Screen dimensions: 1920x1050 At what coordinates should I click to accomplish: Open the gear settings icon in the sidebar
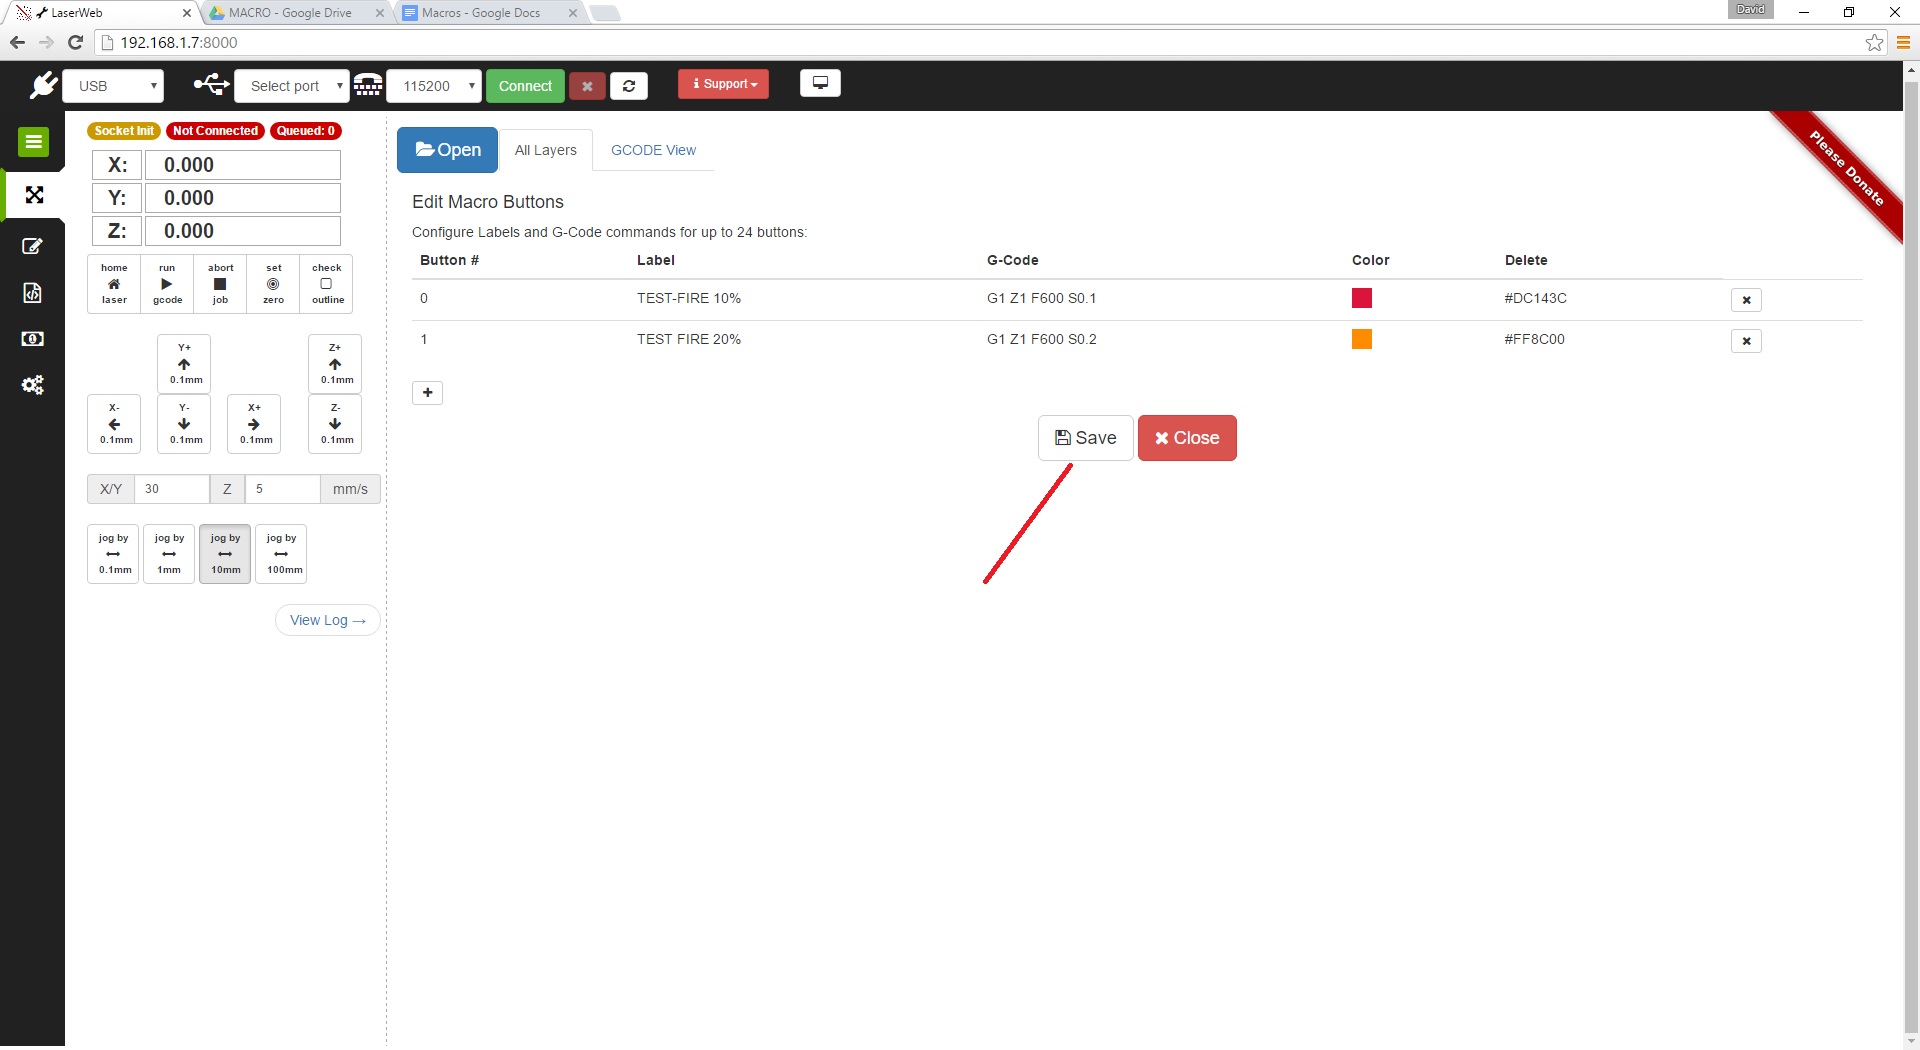(33, 385)
